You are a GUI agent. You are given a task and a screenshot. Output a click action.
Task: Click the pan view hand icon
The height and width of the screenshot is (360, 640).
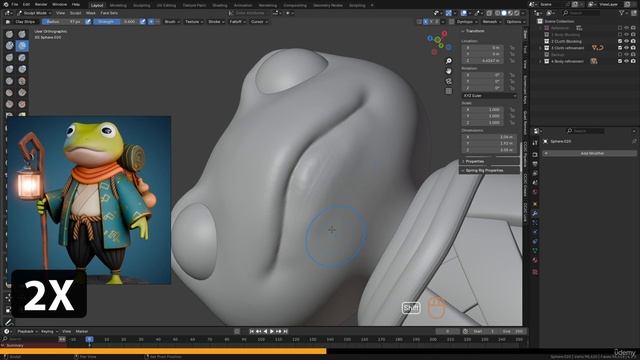(x=449, y=71)
